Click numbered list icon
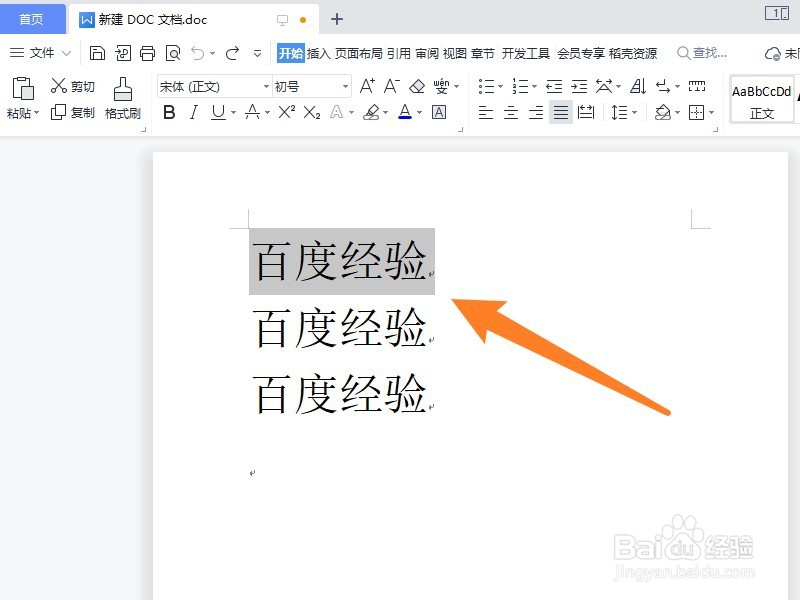 519,86
